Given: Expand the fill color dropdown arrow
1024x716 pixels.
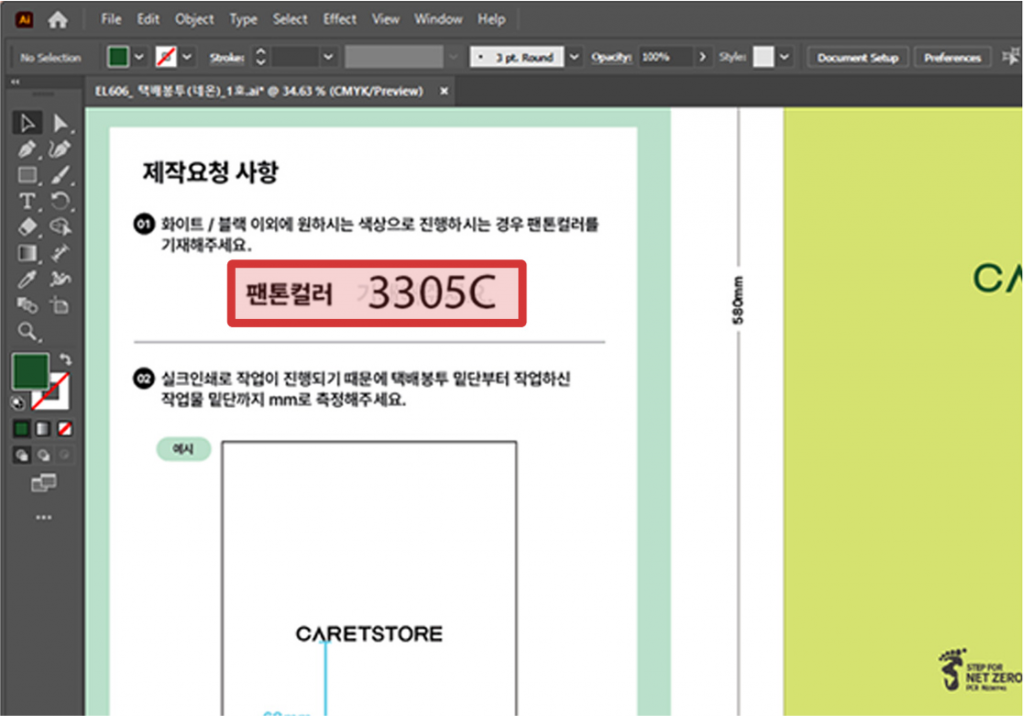Looking at the screenshot, I should coord(139,57).
